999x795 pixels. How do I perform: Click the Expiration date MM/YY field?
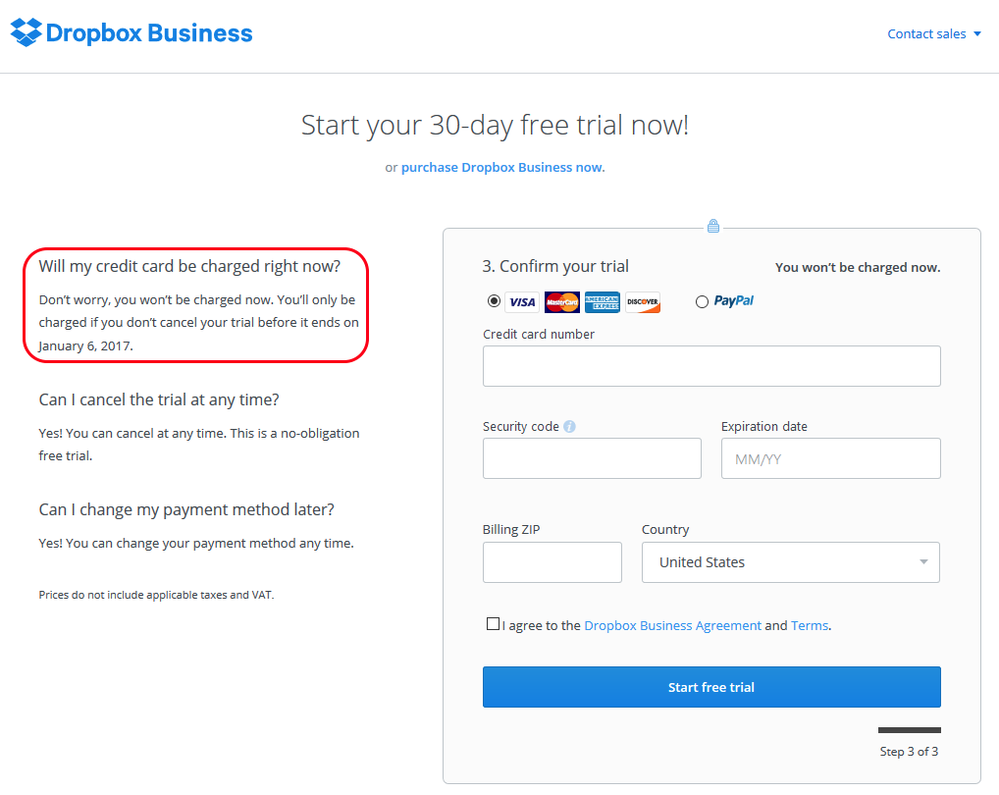830,458
